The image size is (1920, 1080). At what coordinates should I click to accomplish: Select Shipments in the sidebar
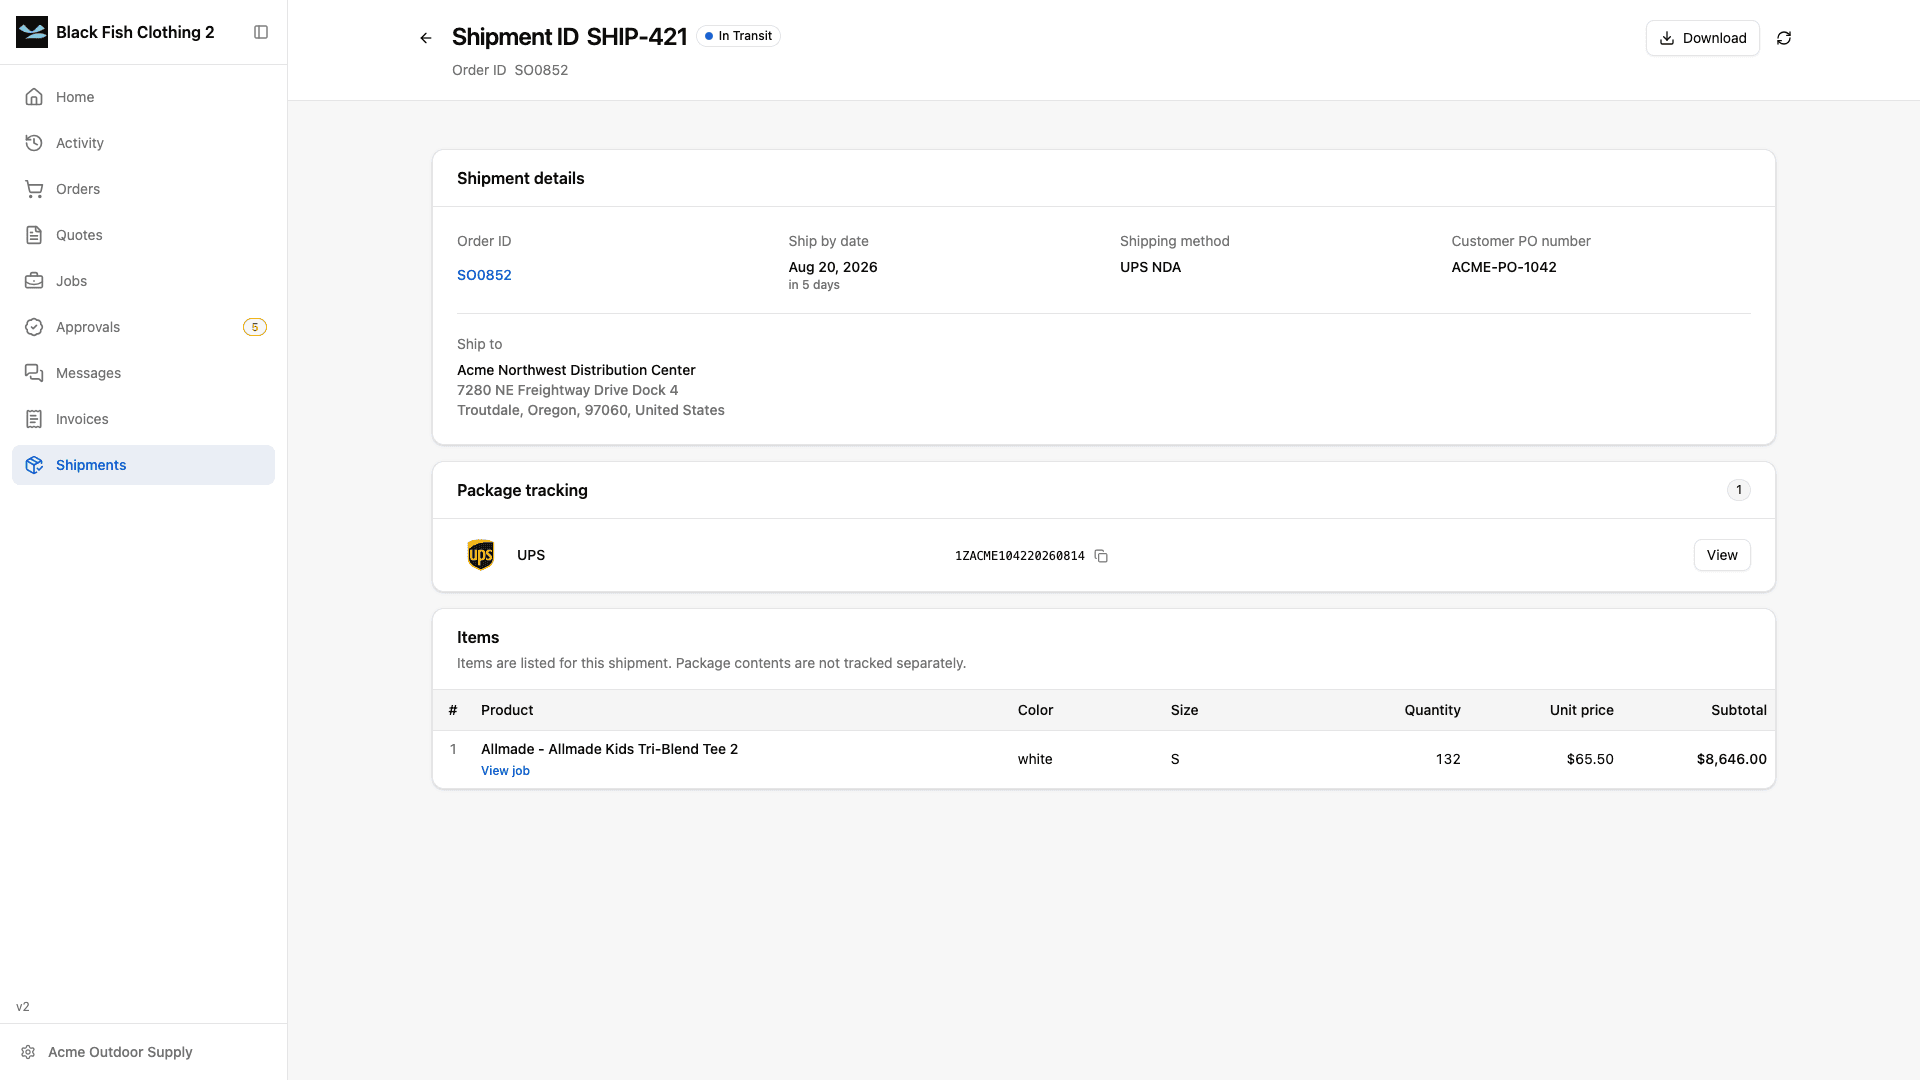point(143,465)
